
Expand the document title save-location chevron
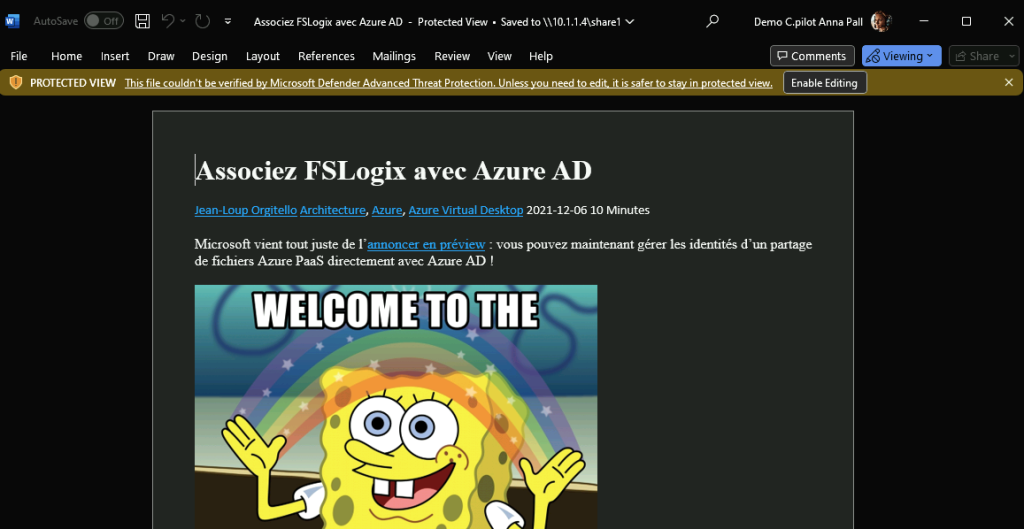(630, 22)
